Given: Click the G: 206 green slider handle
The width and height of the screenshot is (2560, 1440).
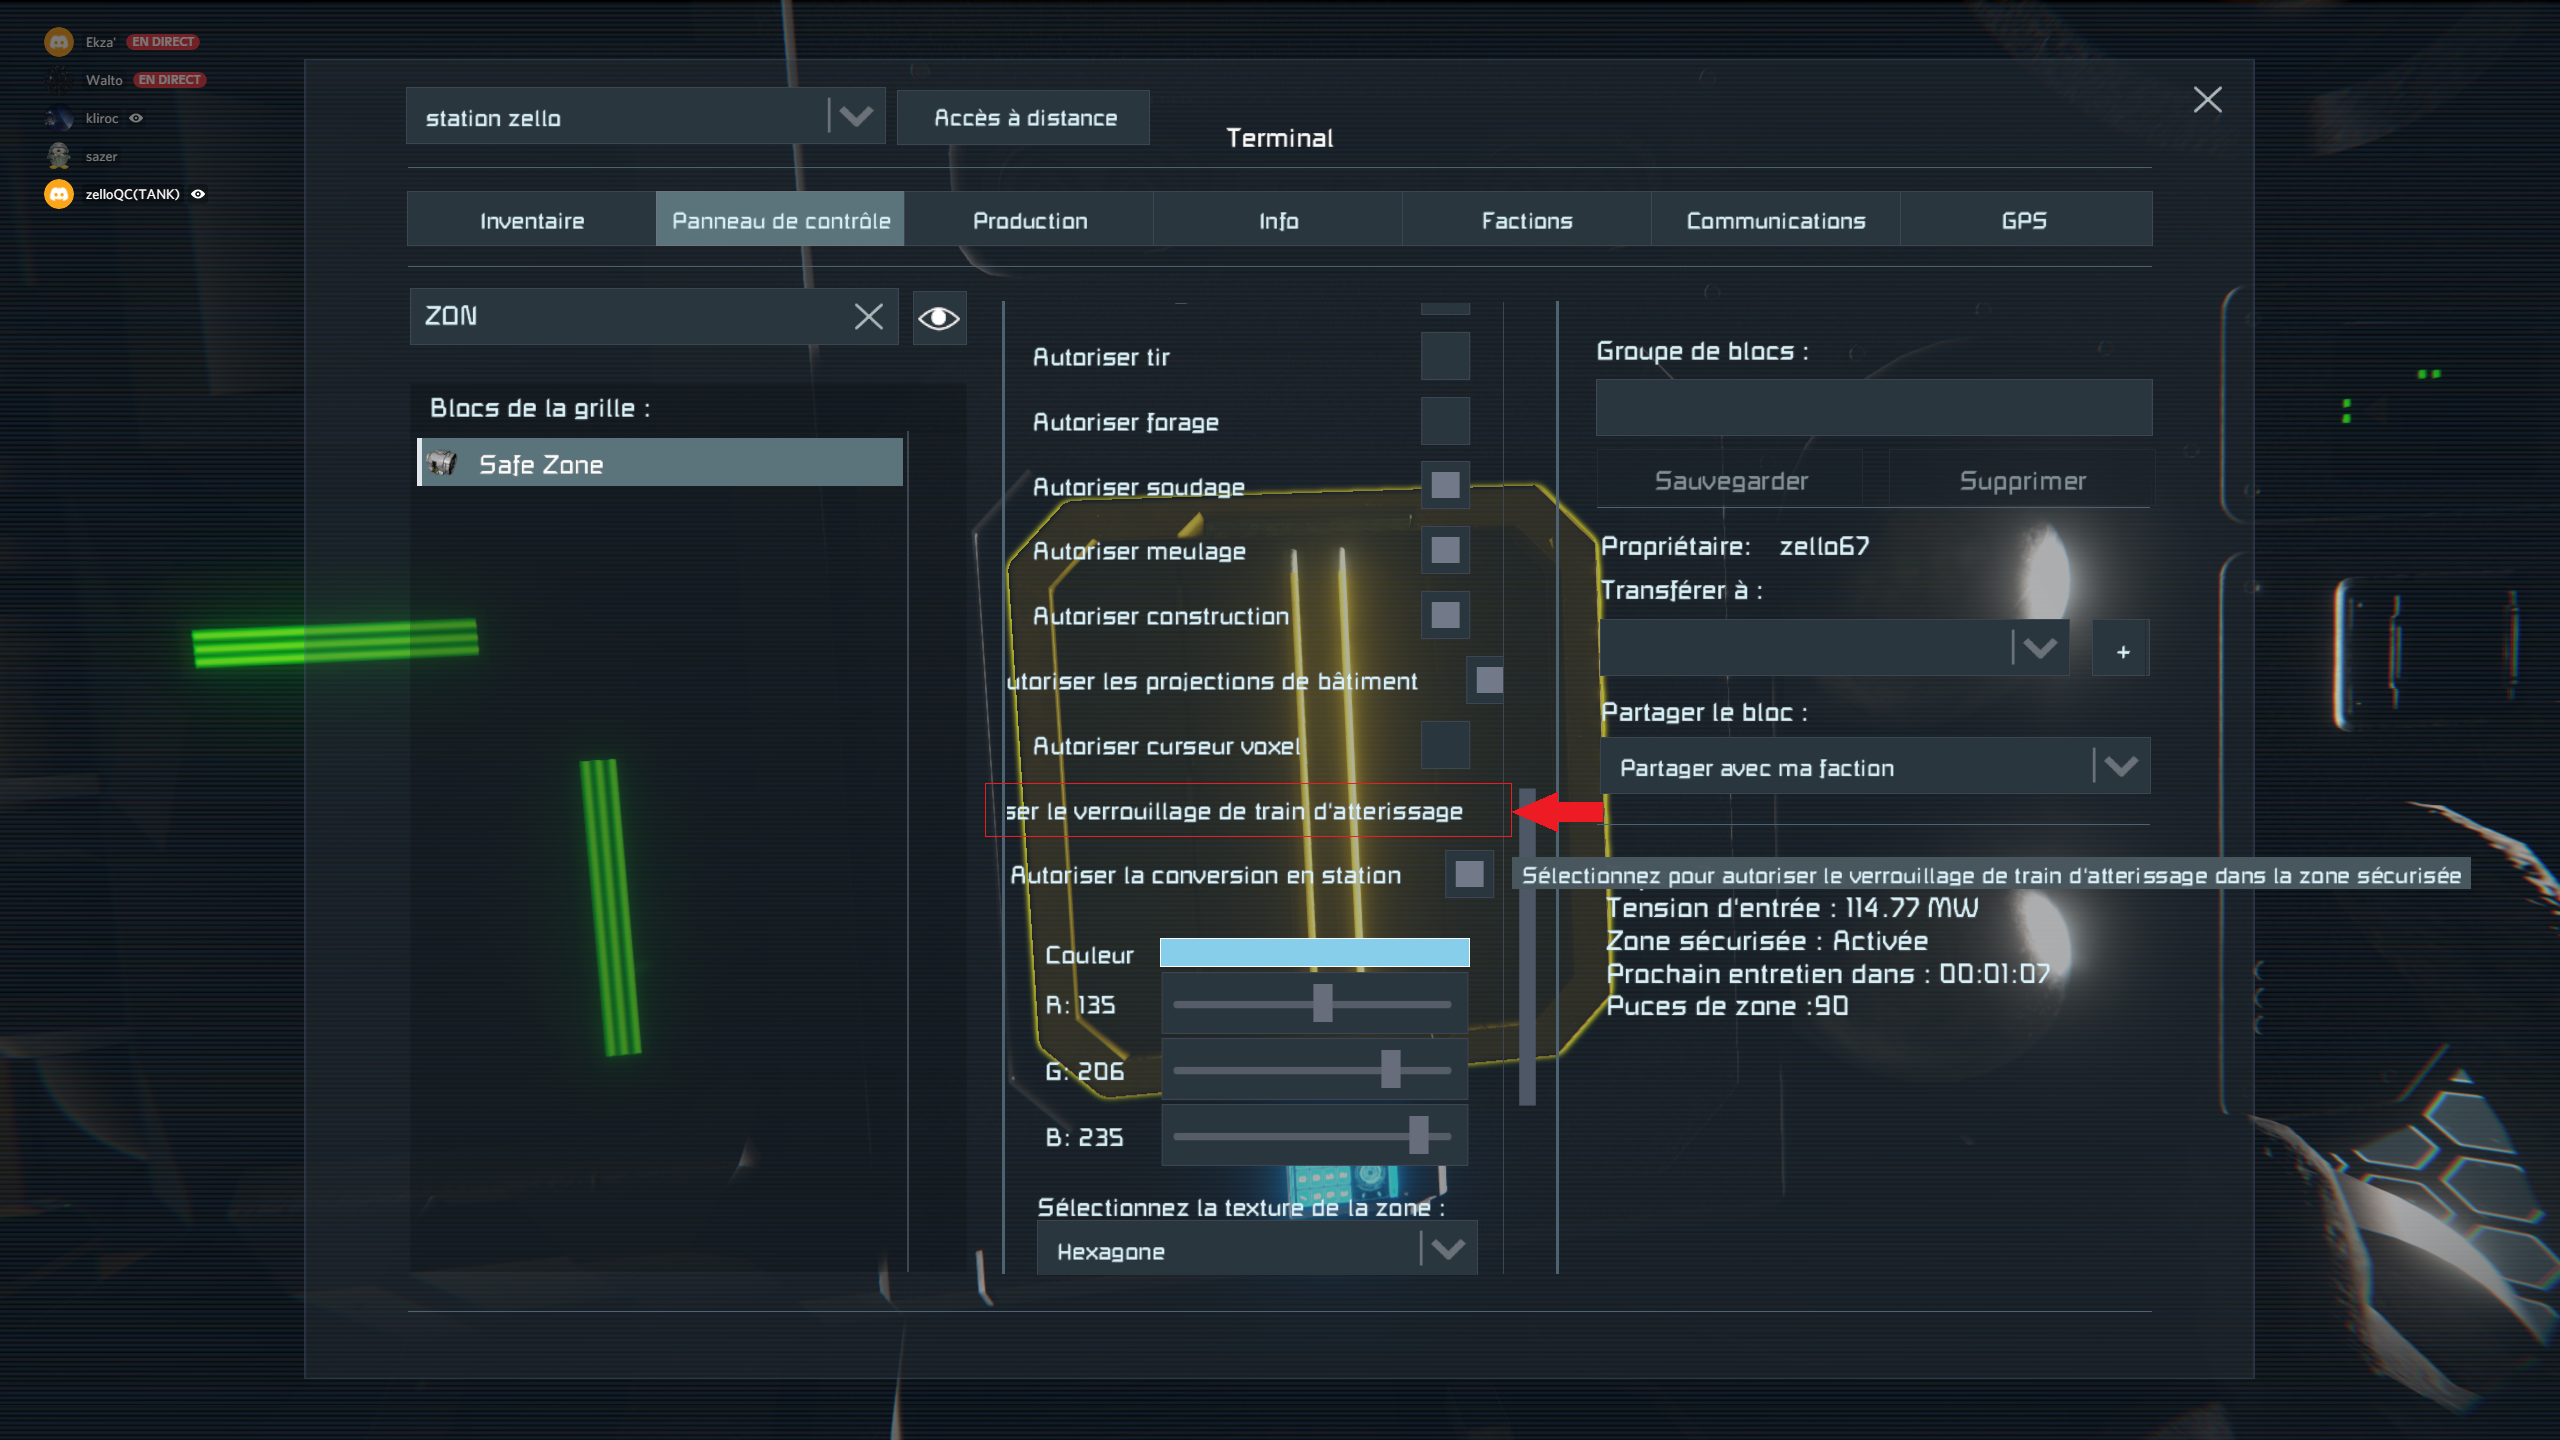Looking at the screenshot, I should (x=1390, y=1069).
